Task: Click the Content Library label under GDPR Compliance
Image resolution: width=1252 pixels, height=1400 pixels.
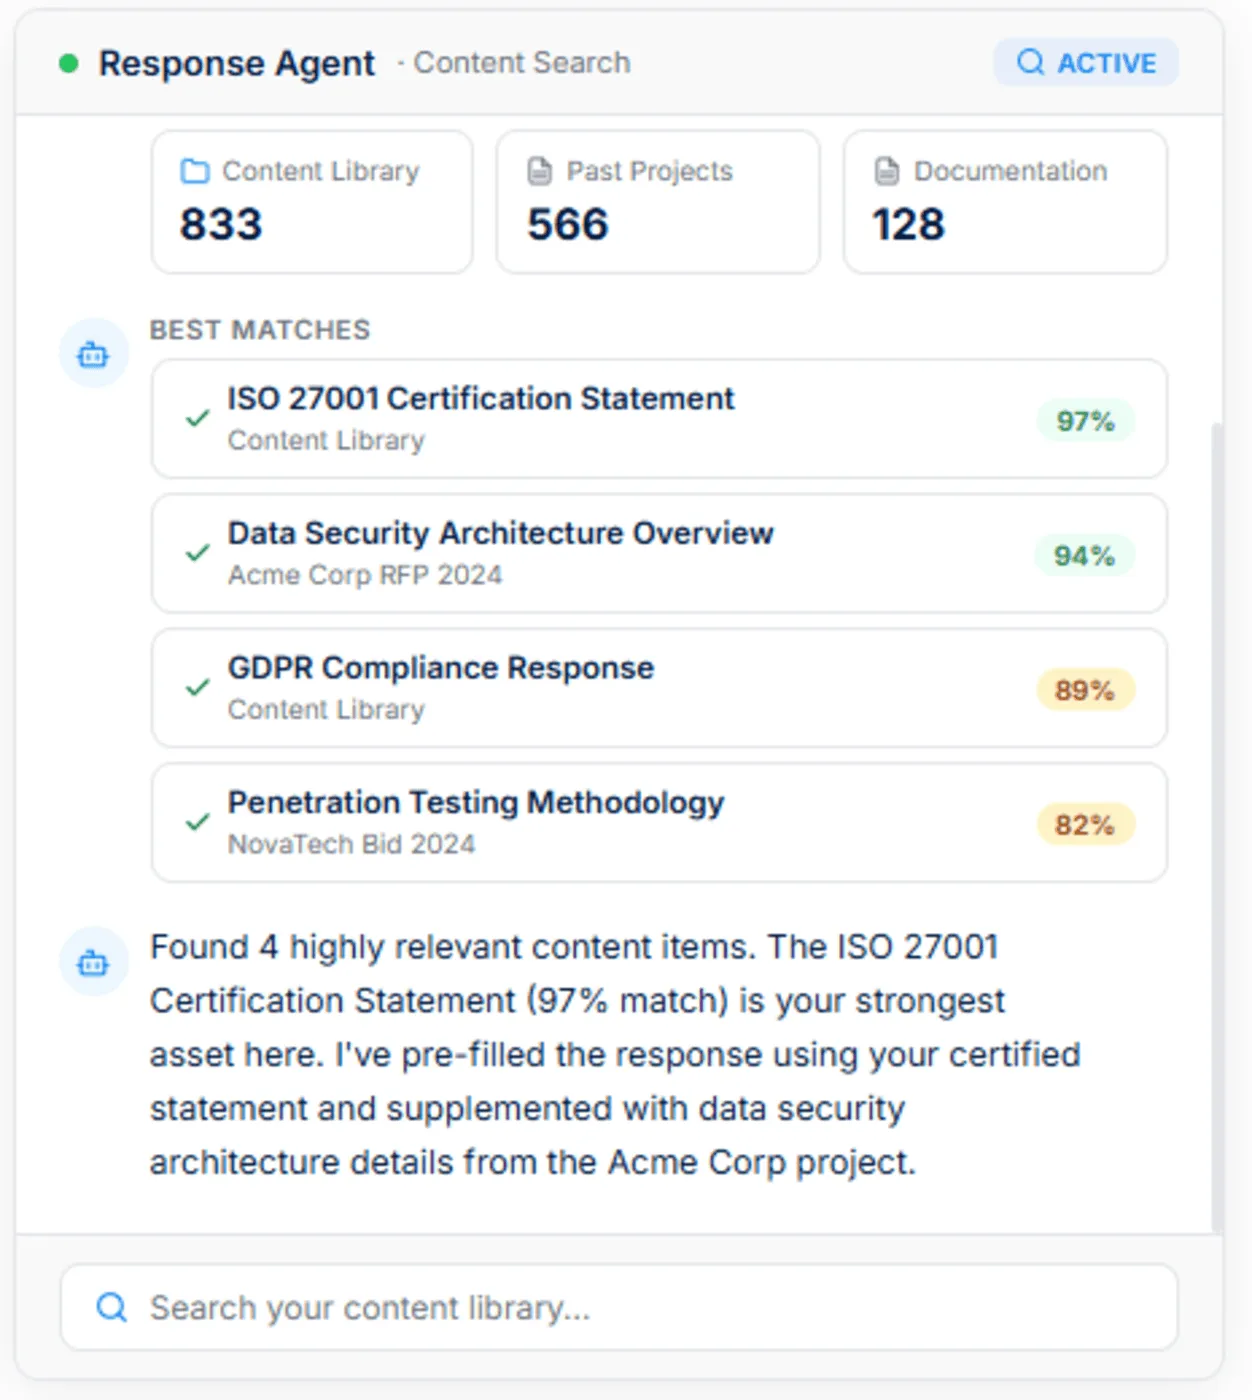Action: tap(326, 709)
